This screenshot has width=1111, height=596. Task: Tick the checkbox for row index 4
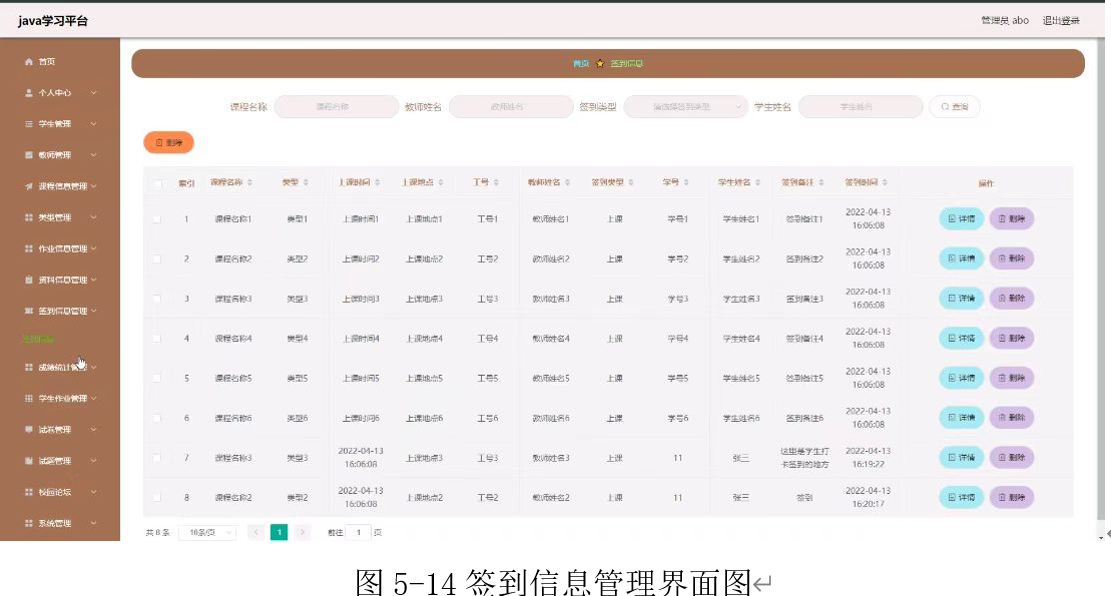click(x=157, y=339)
